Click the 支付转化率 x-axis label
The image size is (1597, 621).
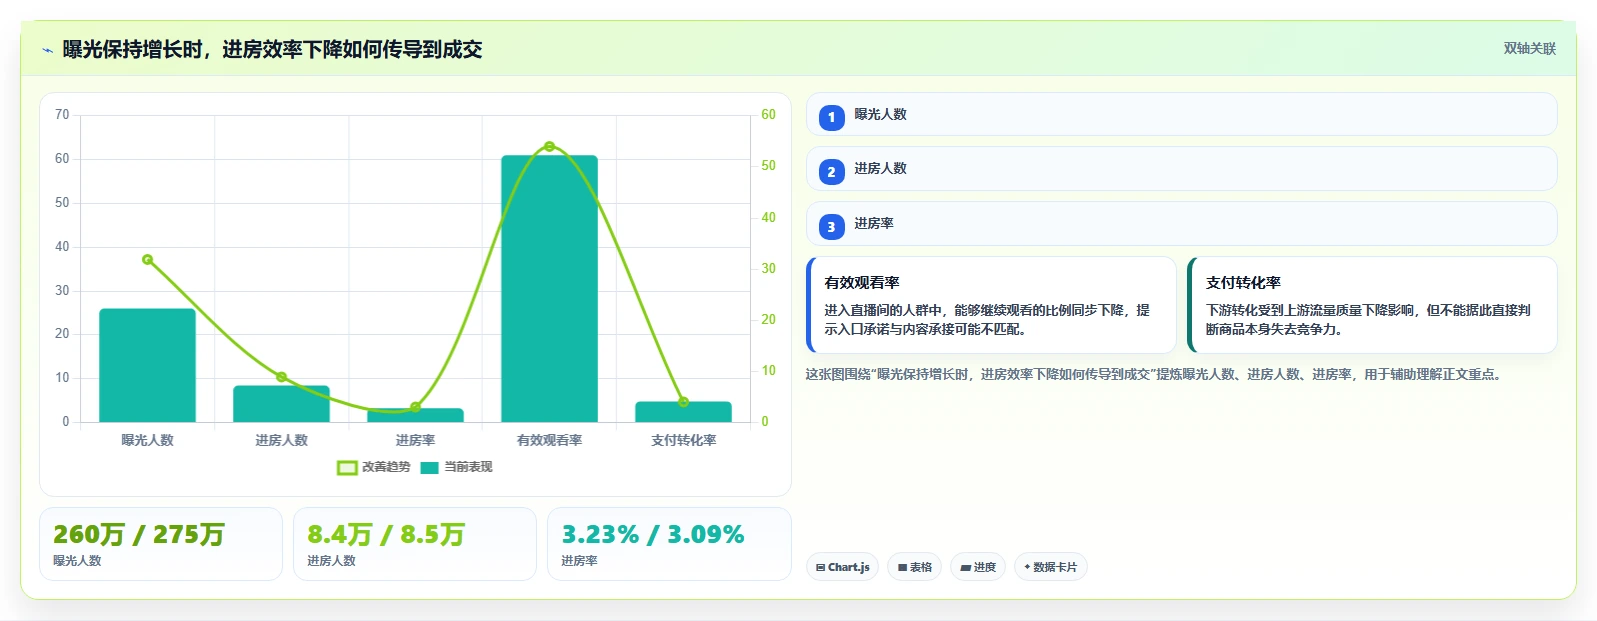683,440
